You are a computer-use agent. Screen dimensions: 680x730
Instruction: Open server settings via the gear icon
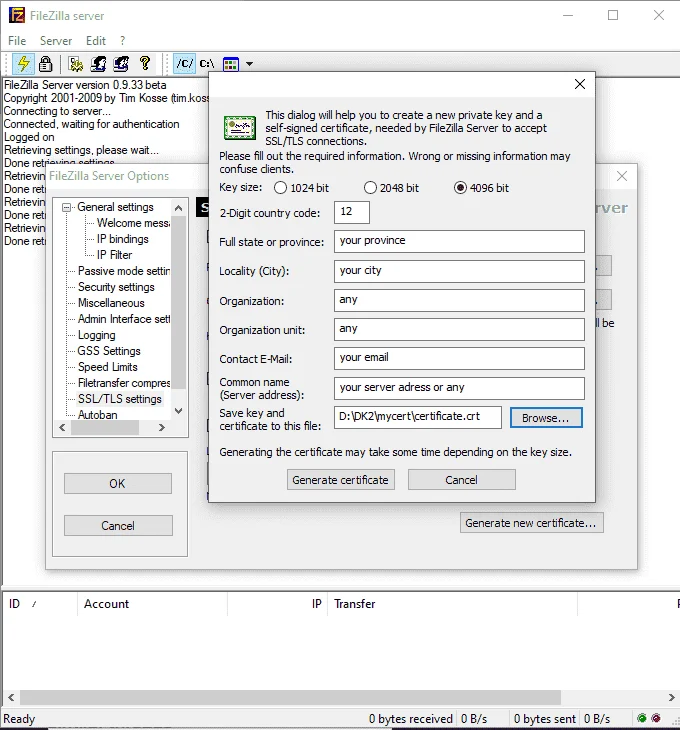click(x=75, y=64)
